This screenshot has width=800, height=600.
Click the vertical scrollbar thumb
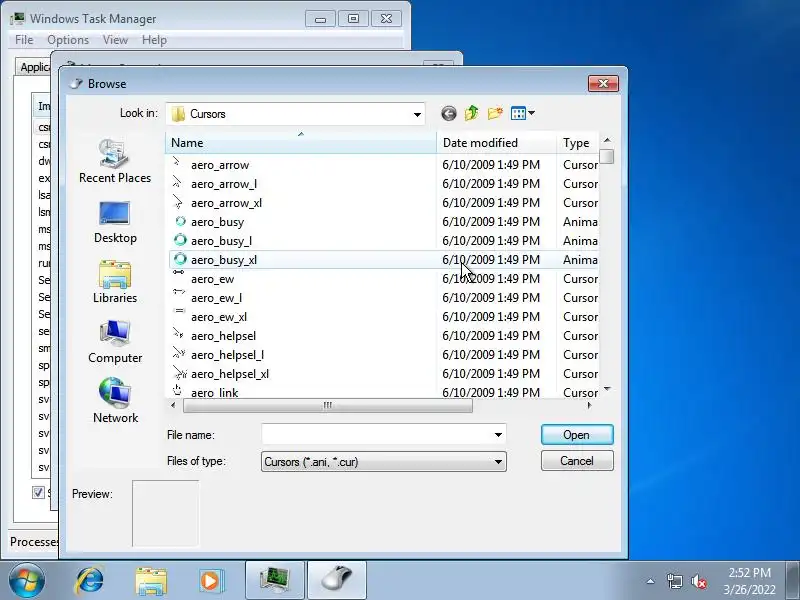point(607,156)
